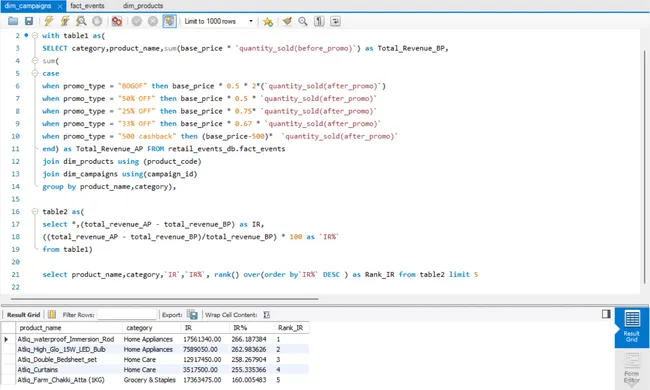The image size is (650, 390).
Task: Sort by the IR% column header
Action: coord(252,328)
